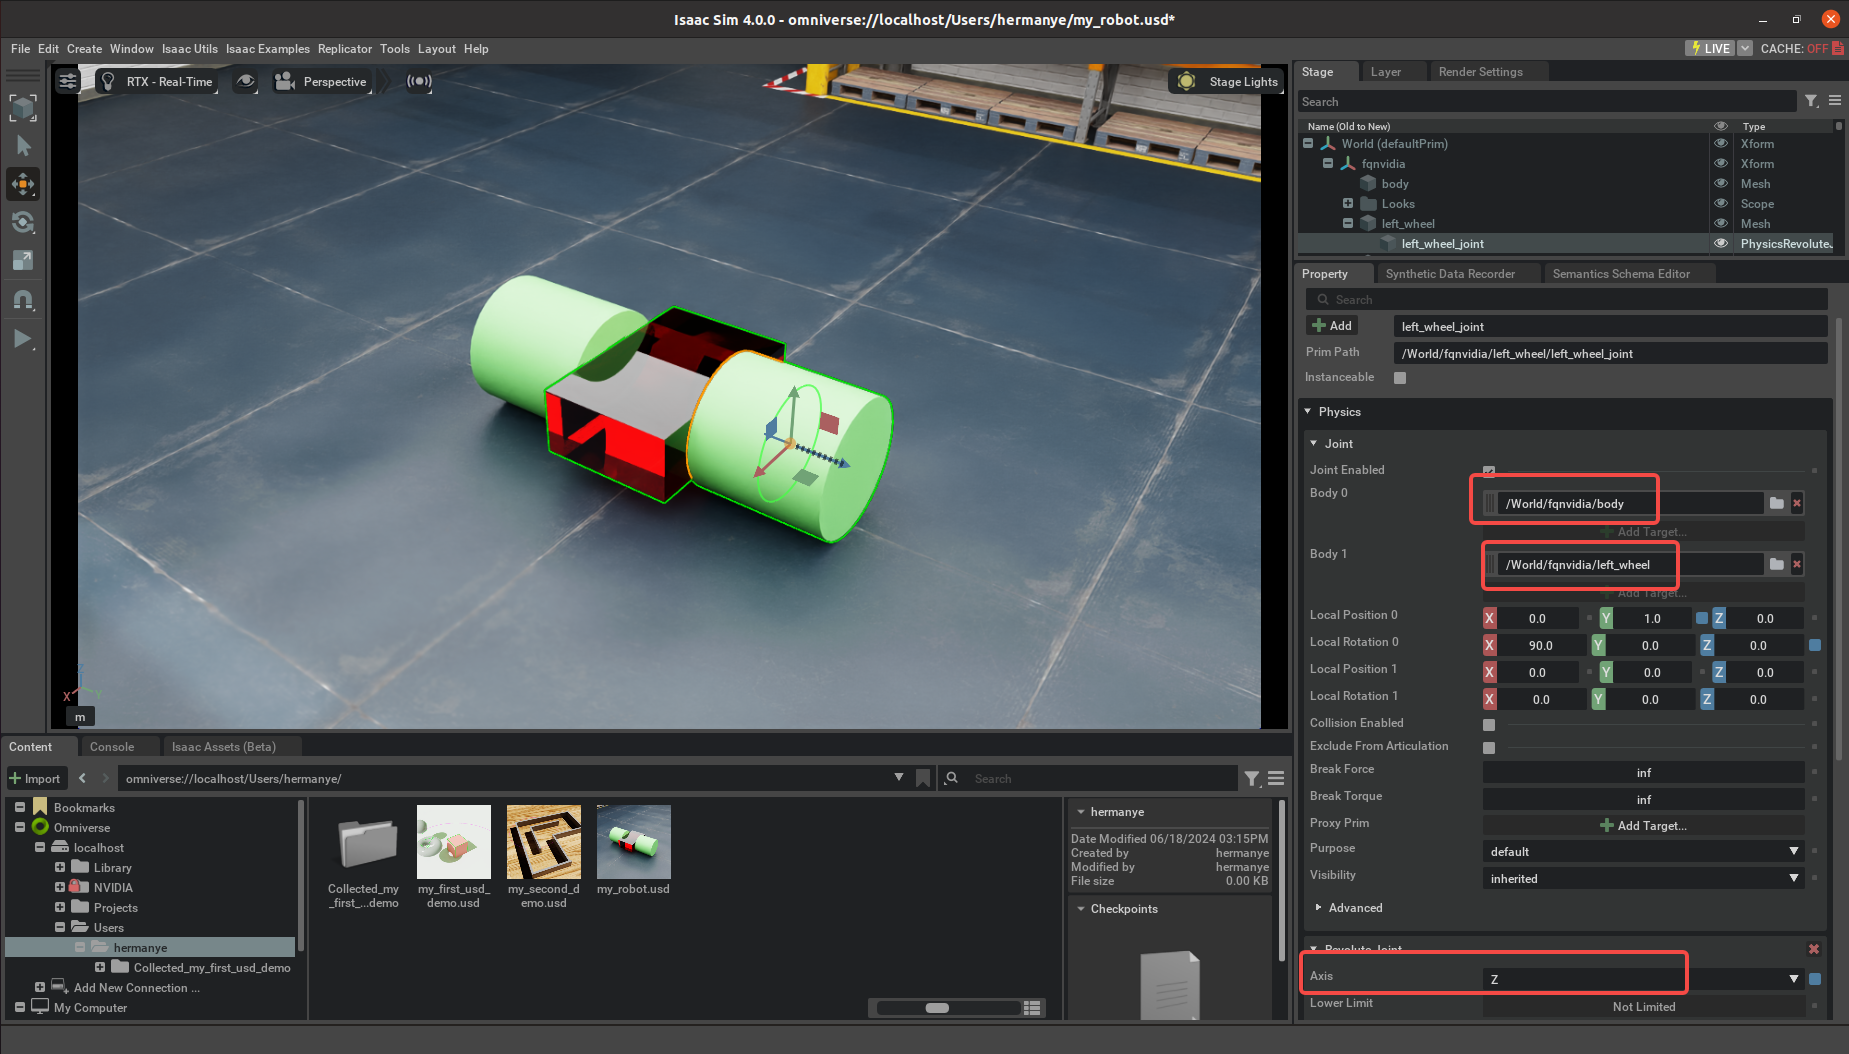Check the Exclude From Articulation box
Screen dimensions: 1849x1054
point(1489,747)
